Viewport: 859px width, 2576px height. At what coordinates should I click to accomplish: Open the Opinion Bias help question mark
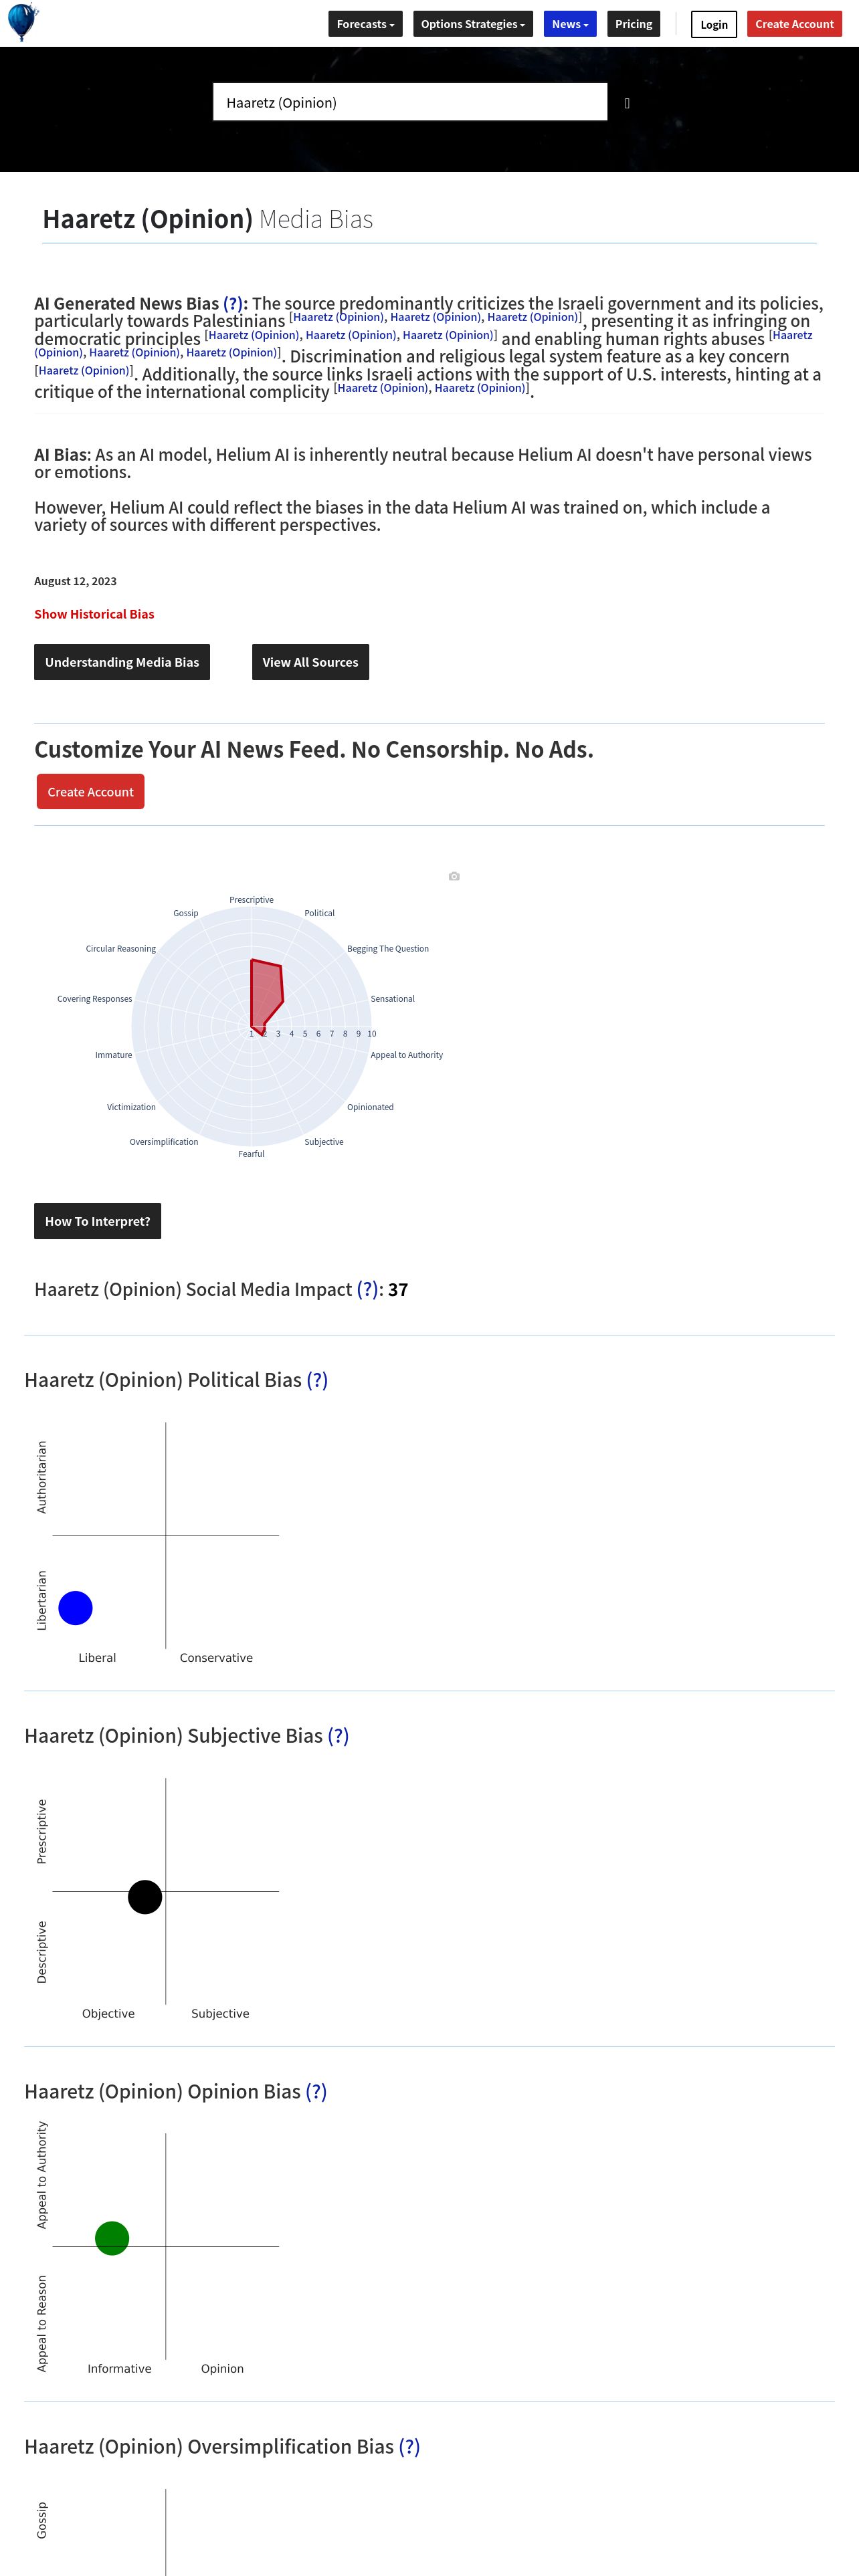click(x=316, y=2091)
